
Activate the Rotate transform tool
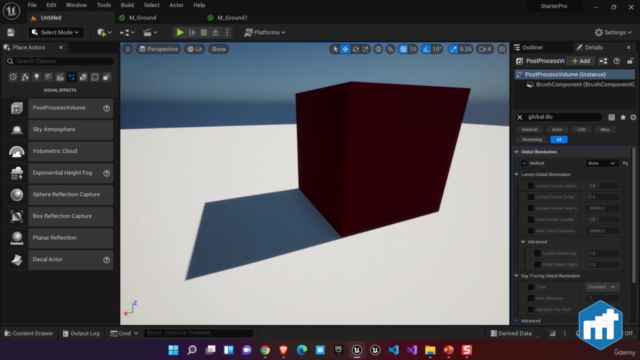[356, 49]
